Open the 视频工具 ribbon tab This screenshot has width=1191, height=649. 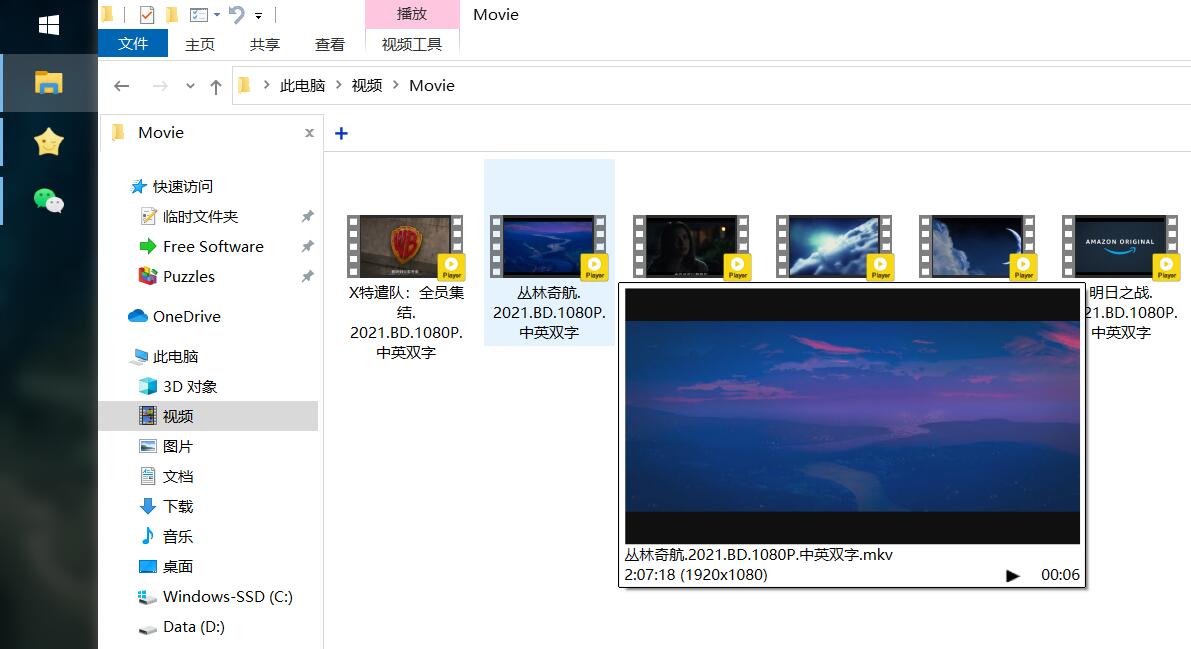point(411,44)
